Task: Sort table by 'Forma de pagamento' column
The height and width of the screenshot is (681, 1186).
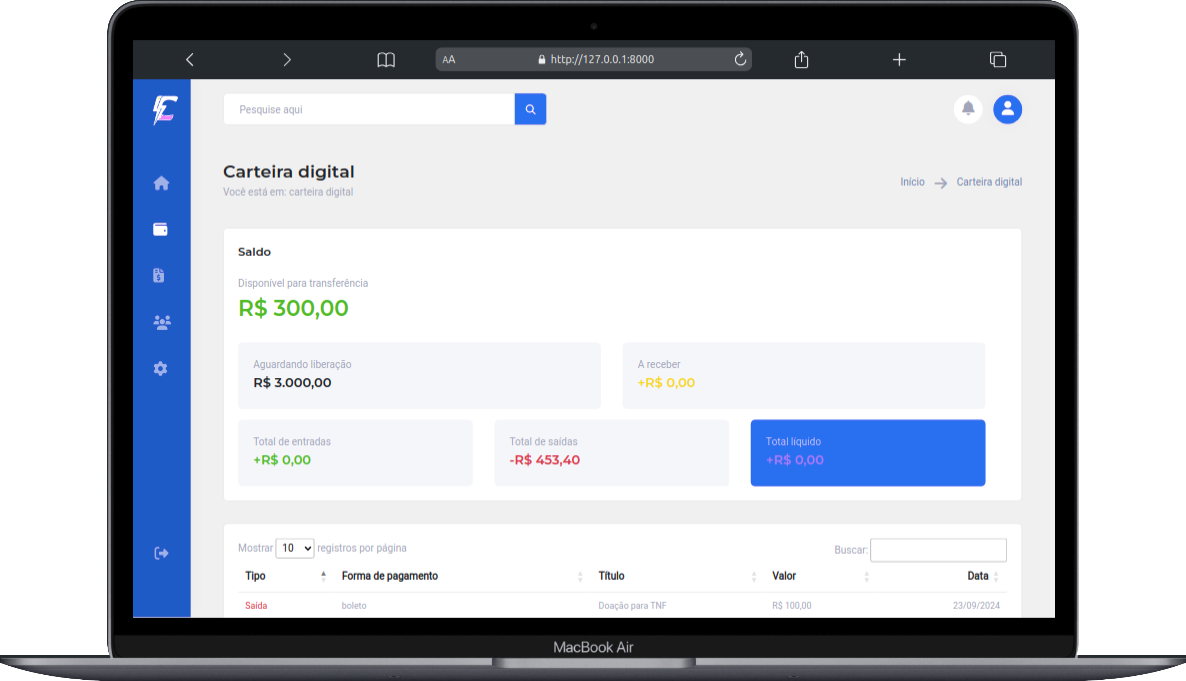Action: [x=462, y=576]
